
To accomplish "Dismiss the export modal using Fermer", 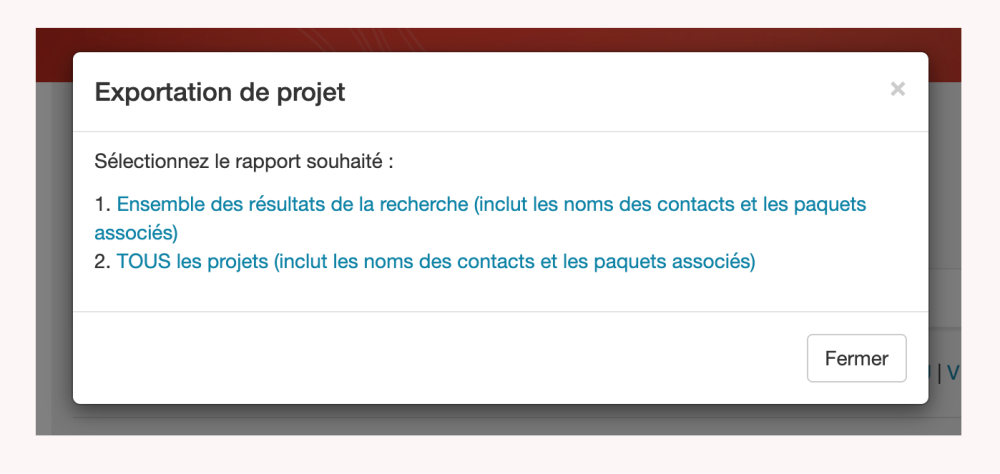I will [x=856, y=358].
